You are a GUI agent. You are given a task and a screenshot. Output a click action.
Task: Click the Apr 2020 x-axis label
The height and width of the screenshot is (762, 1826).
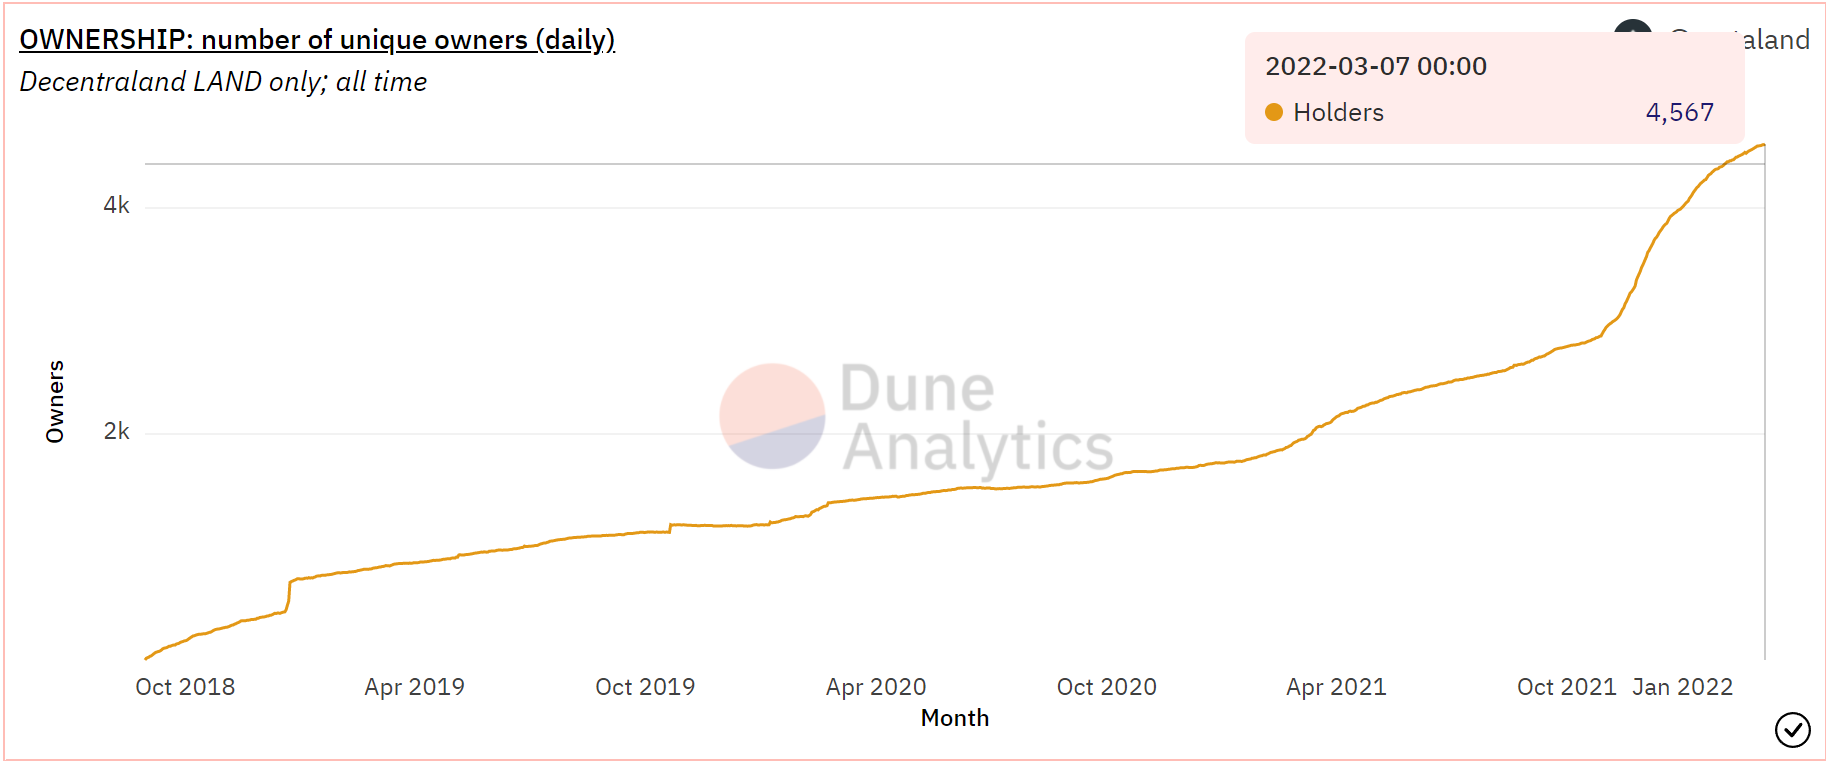point(876,687)
